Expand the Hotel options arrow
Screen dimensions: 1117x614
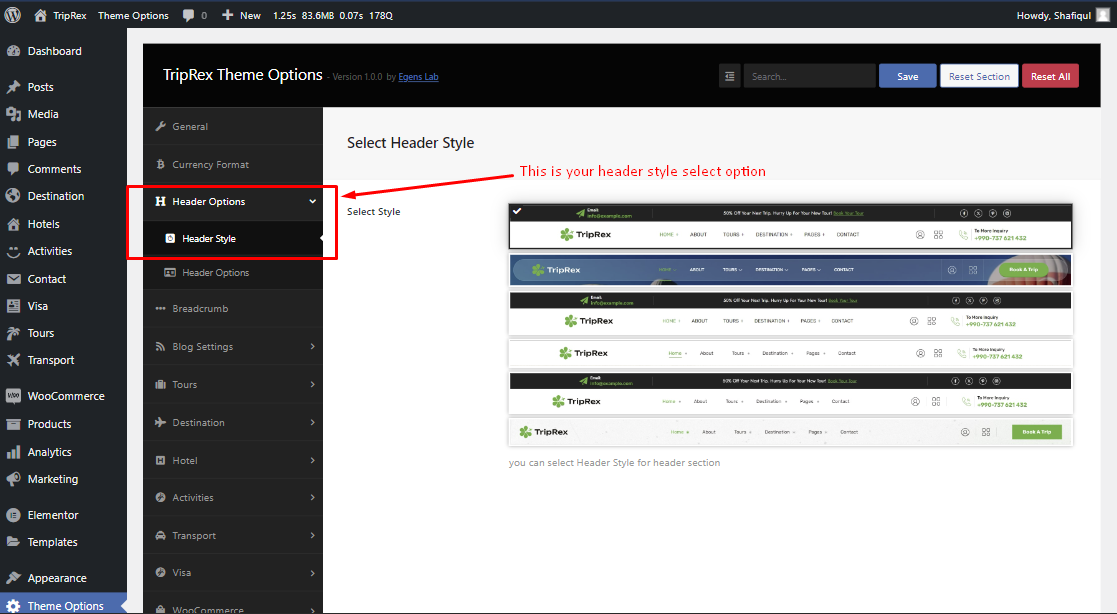point(312,460)
